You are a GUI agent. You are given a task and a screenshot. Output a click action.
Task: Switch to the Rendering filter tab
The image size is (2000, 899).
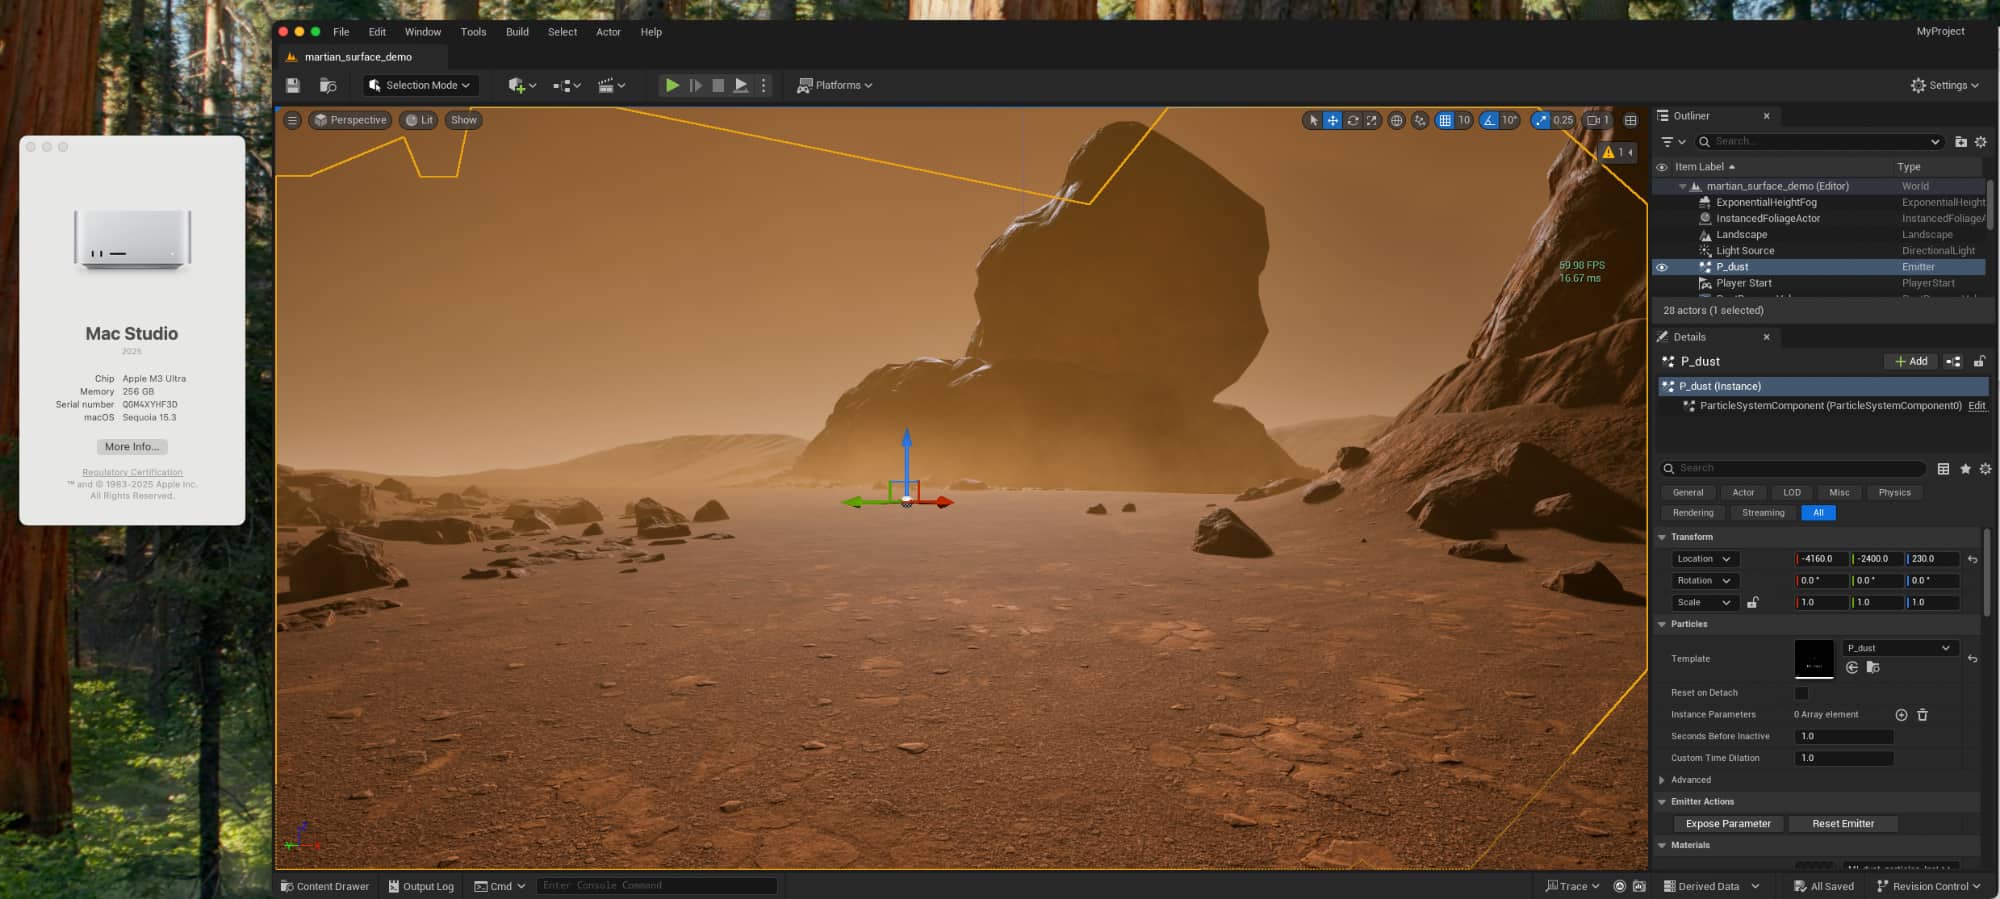click(1693, 513)
